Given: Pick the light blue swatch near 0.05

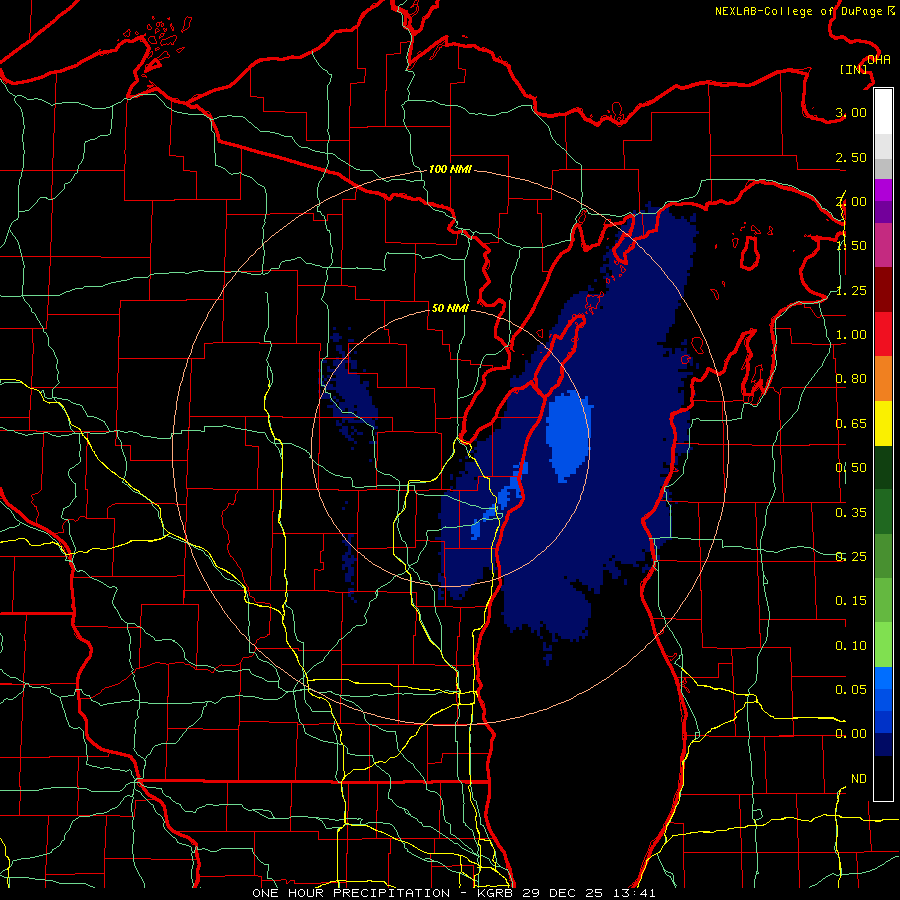Looking at the screenshot, I should 883,678.
